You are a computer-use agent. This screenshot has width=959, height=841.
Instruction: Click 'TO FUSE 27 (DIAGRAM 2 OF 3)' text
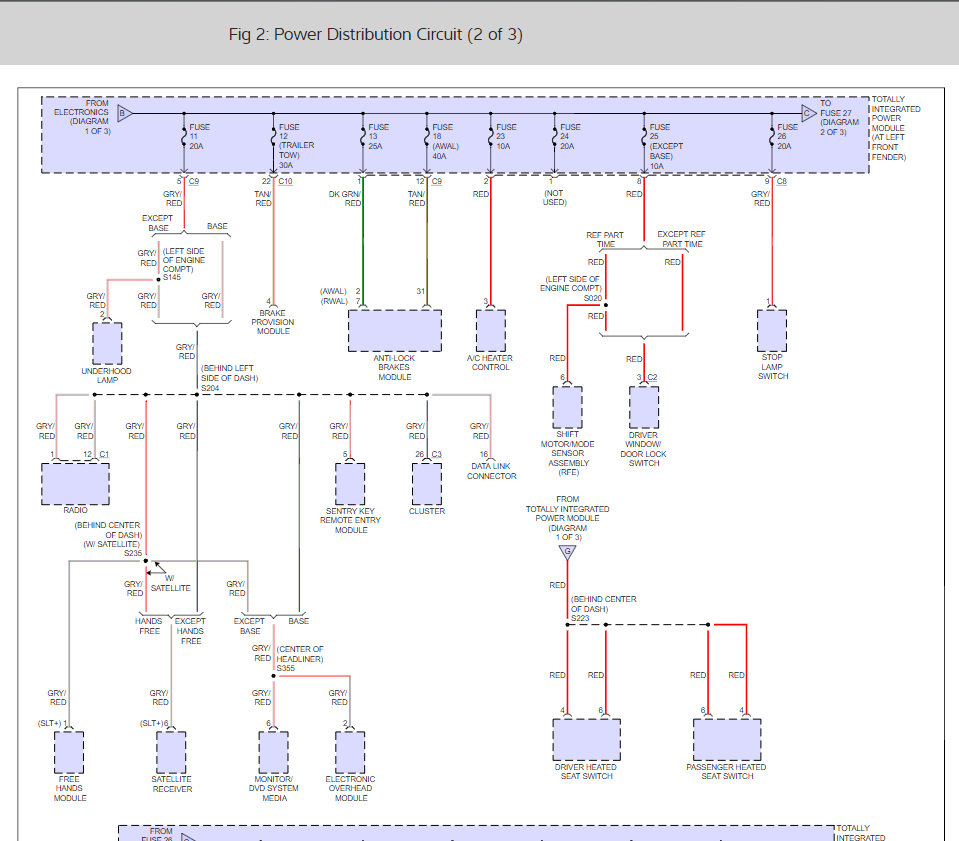tap(839, 117)
